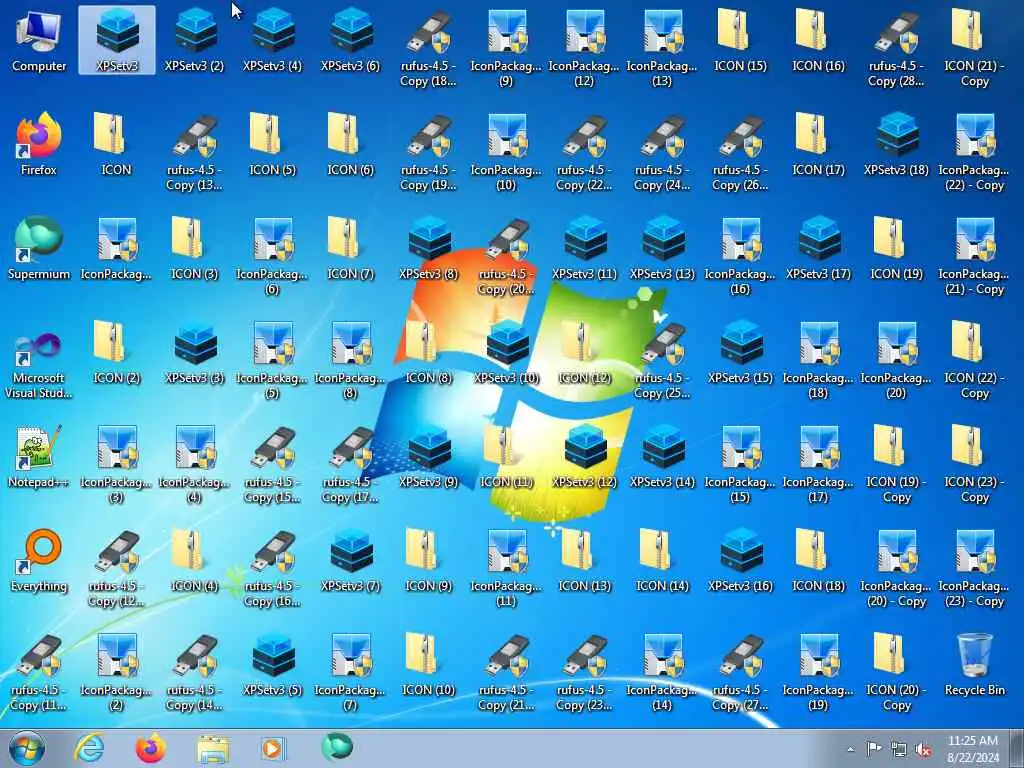Select Microsoft Visual Studio shortcut

[x=39, y=360]
